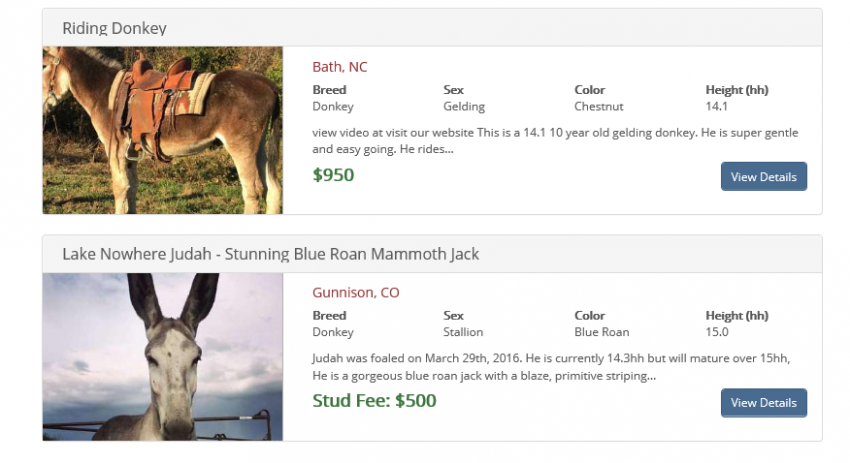Click the Stud Fee: $500 text

pyautogui.click(x=374, y=401)
